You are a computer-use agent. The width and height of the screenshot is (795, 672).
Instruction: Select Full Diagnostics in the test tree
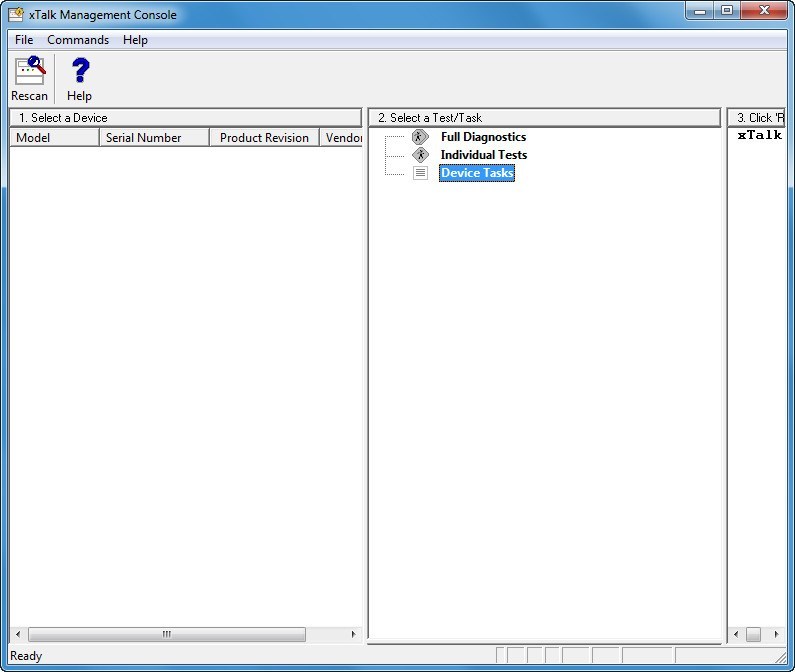coord(483,137)
